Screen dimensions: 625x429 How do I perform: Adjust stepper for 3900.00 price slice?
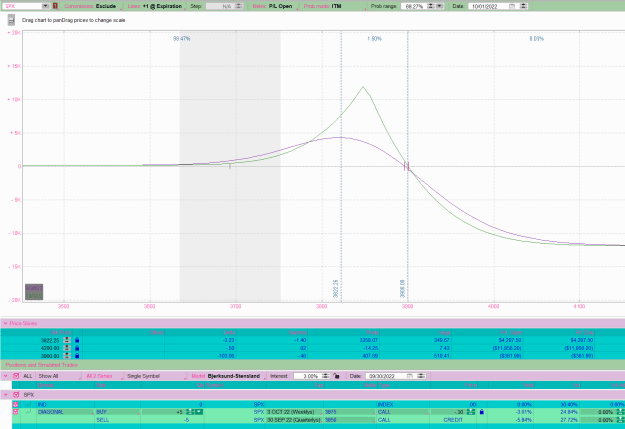[x=67, y=356]
